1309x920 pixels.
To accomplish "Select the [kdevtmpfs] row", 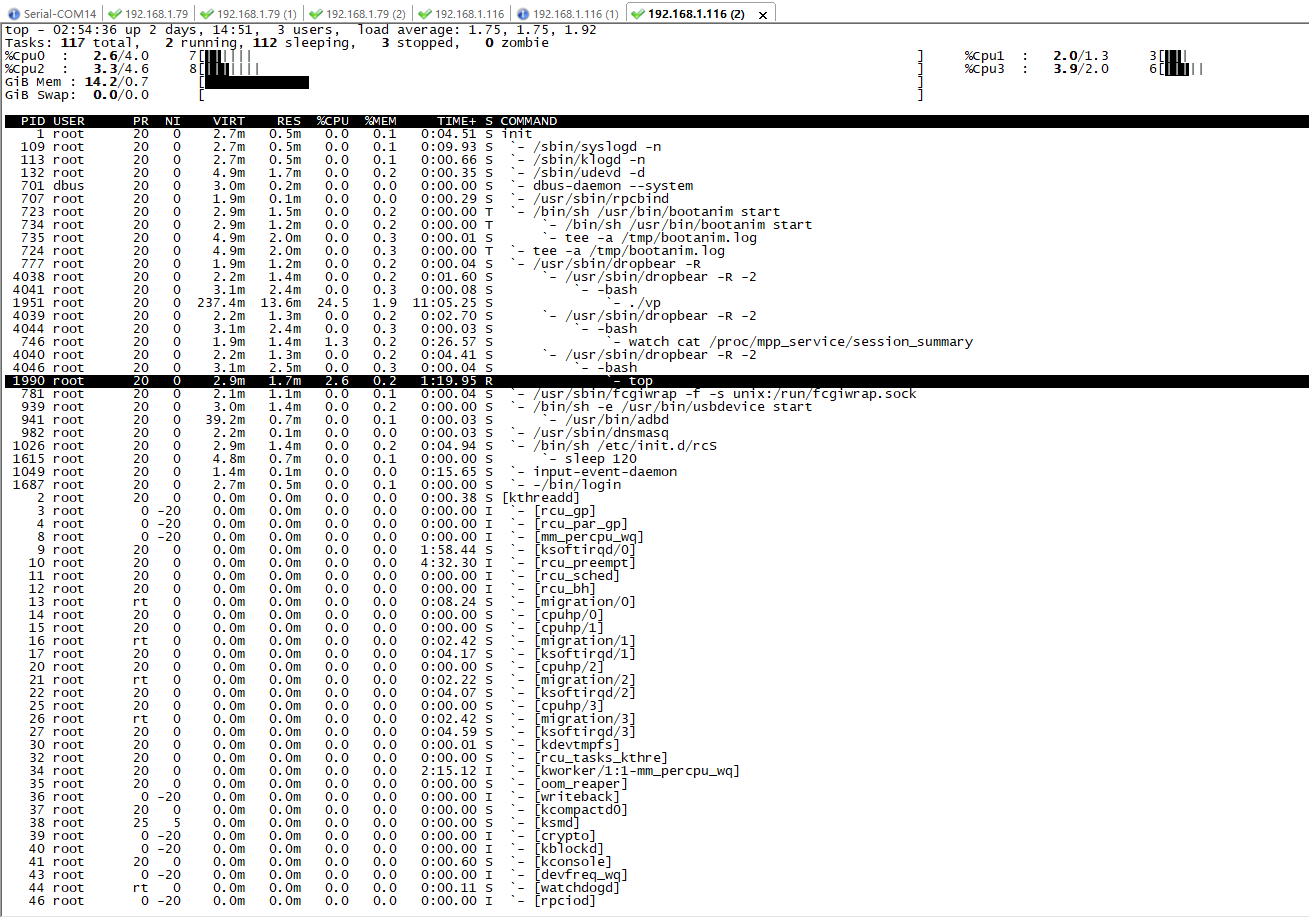I will tap(654, 745).
